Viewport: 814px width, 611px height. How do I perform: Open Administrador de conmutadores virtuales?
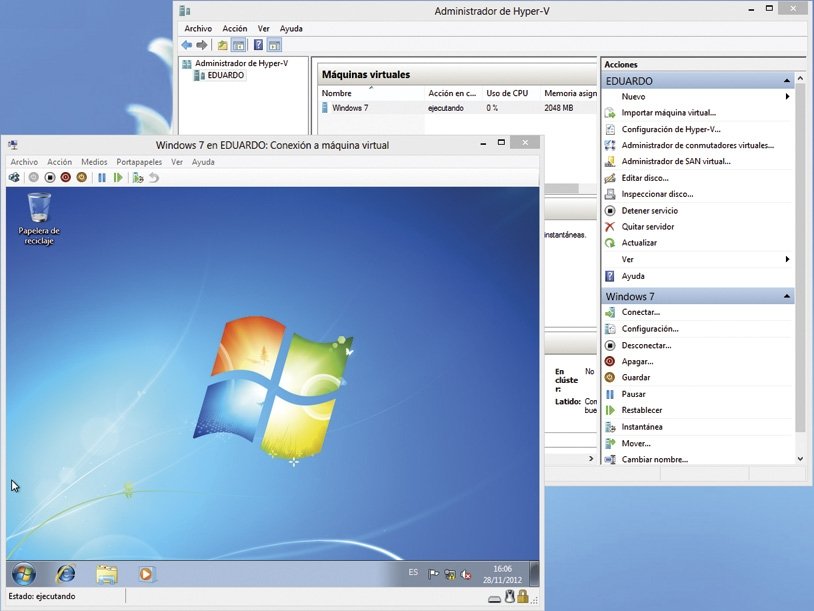[698, 145]
